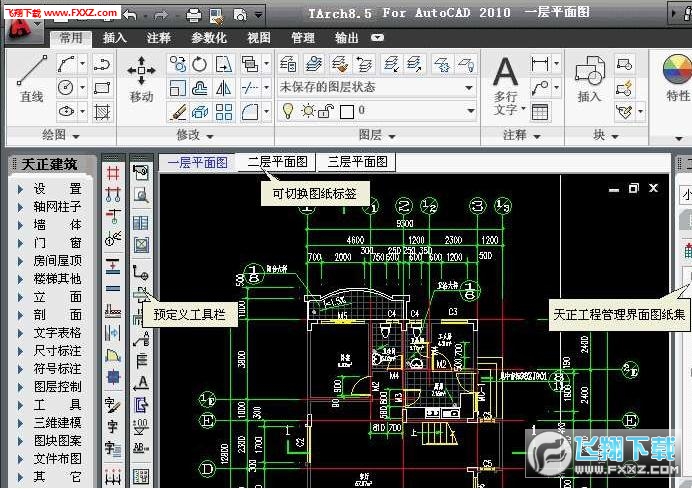Expand the Modify (修改) panel arrow
The height and width of the screenshot is (489, 692).
(x=210, y=136)
